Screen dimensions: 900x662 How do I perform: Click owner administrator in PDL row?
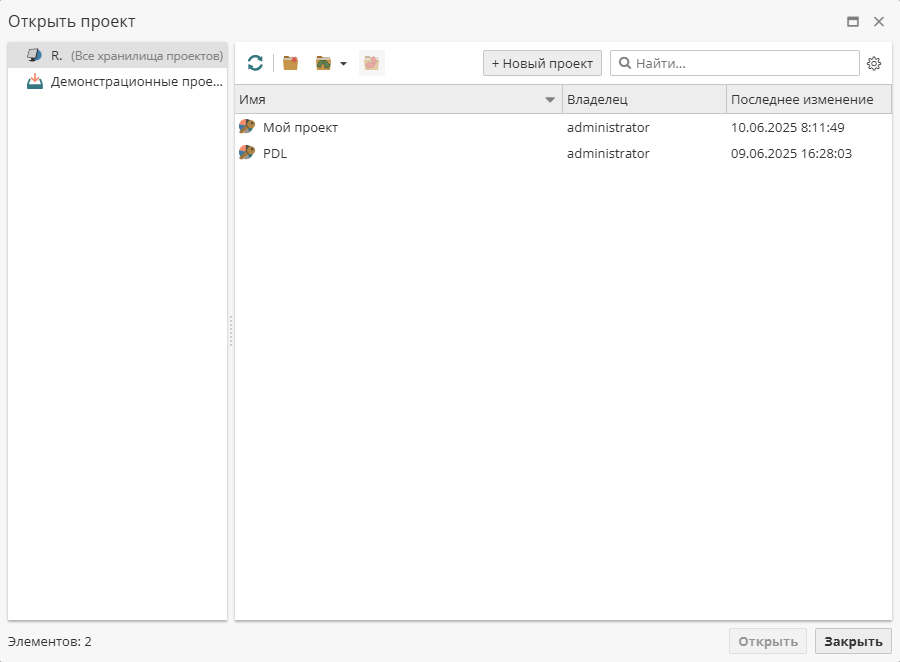tap(608, 154)
